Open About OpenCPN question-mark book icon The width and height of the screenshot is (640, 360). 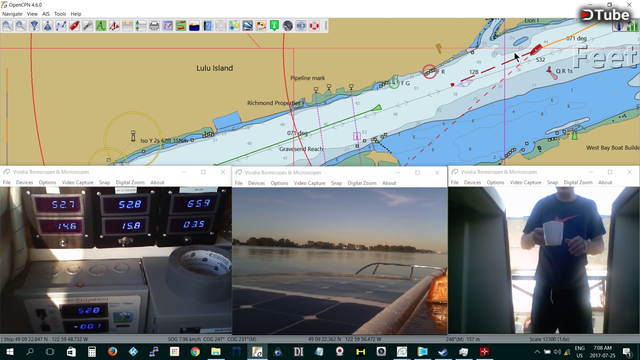click(207, 26)
